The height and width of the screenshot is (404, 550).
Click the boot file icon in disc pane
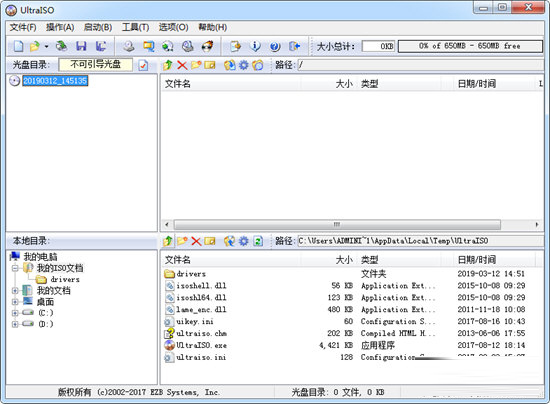(x=258, y=65)
